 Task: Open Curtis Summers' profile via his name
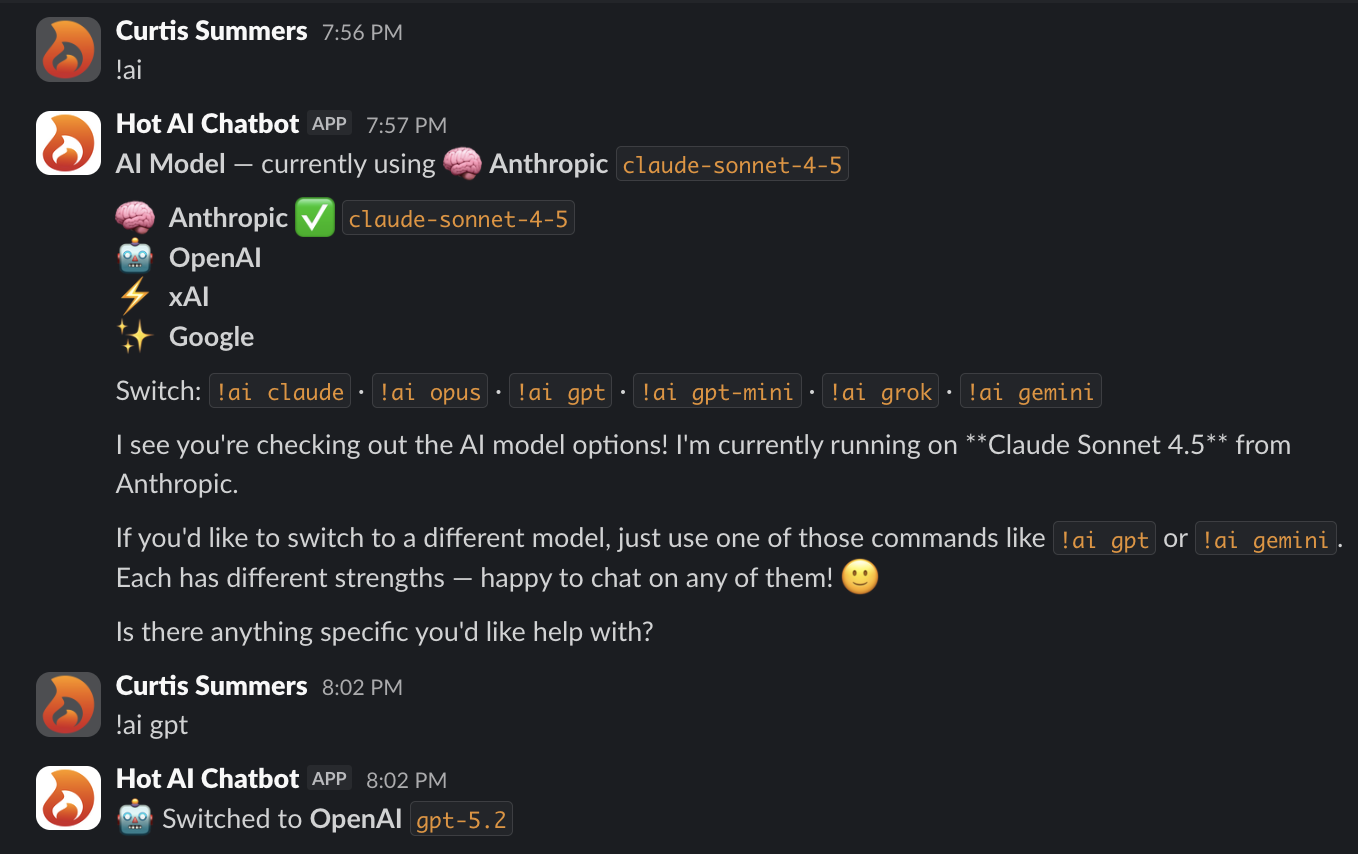pos(211,30)
